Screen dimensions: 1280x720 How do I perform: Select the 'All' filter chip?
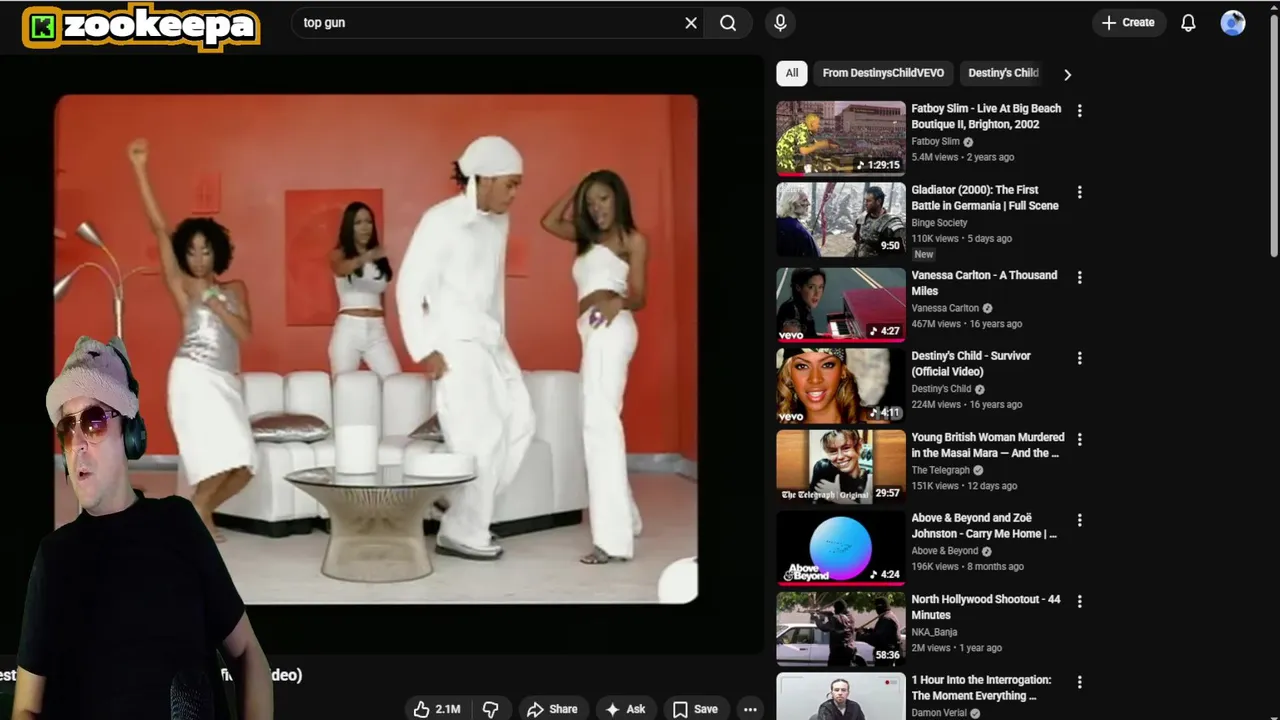[792, 73]
